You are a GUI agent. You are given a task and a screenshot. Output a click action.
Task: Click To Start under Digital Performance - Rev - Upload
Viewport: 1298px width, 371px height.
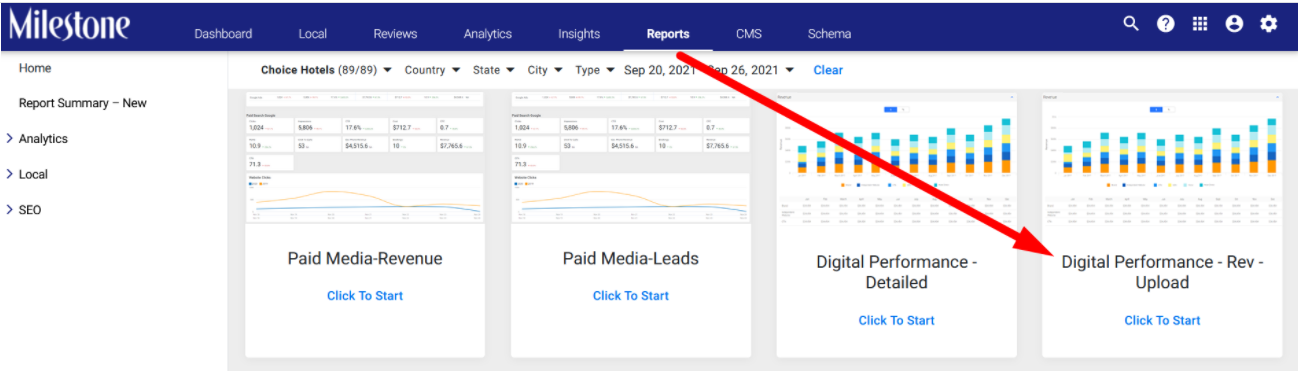click(x=1163, y=320)
